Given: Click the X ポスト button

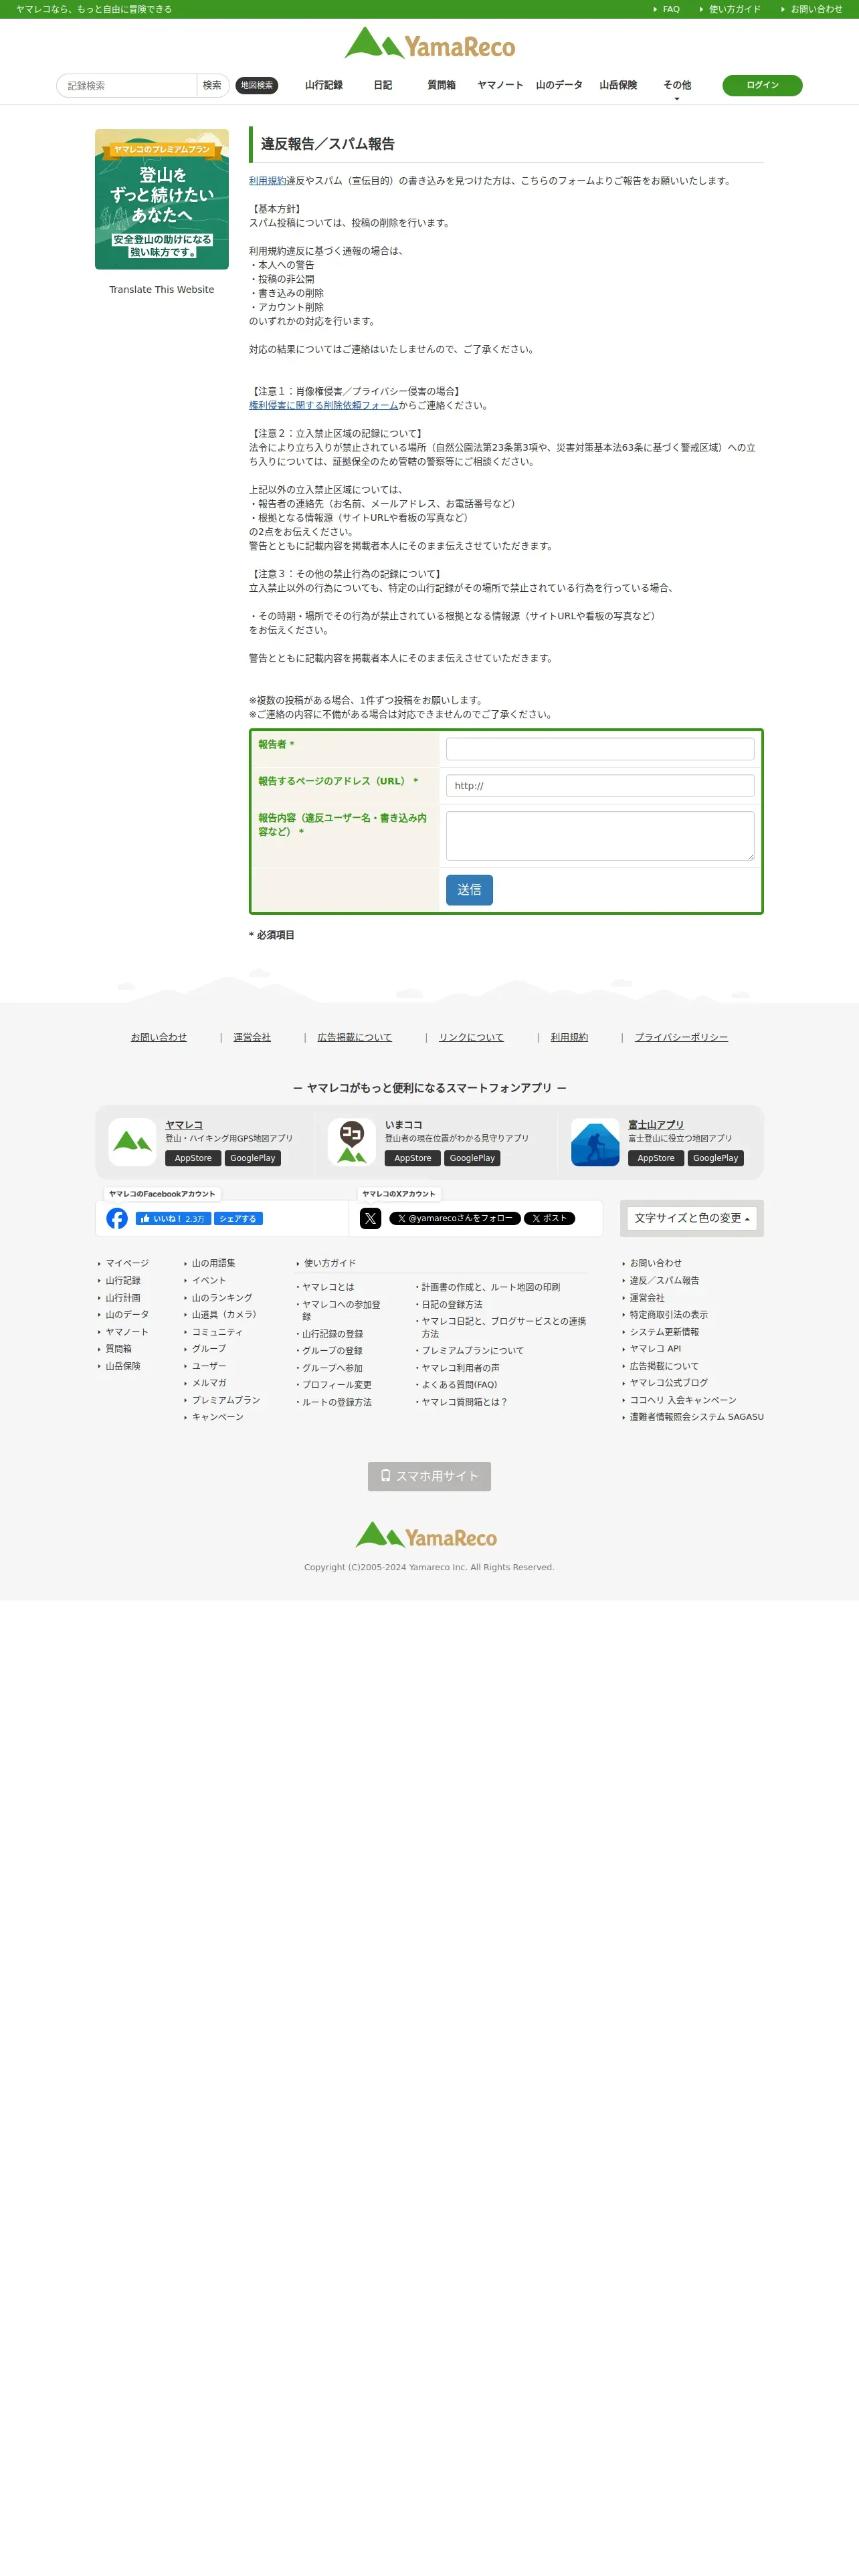Looking at the screenshot, I should 549,1218.
